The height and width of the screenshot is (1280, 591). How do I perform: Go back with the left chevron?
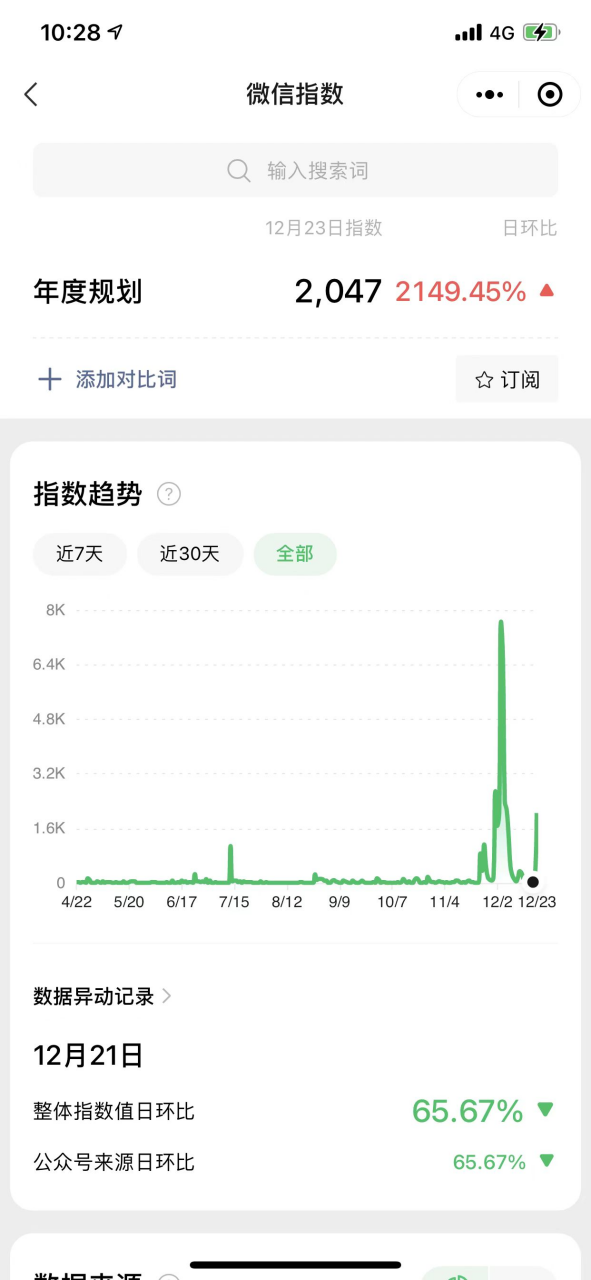(x=31, y=94)
